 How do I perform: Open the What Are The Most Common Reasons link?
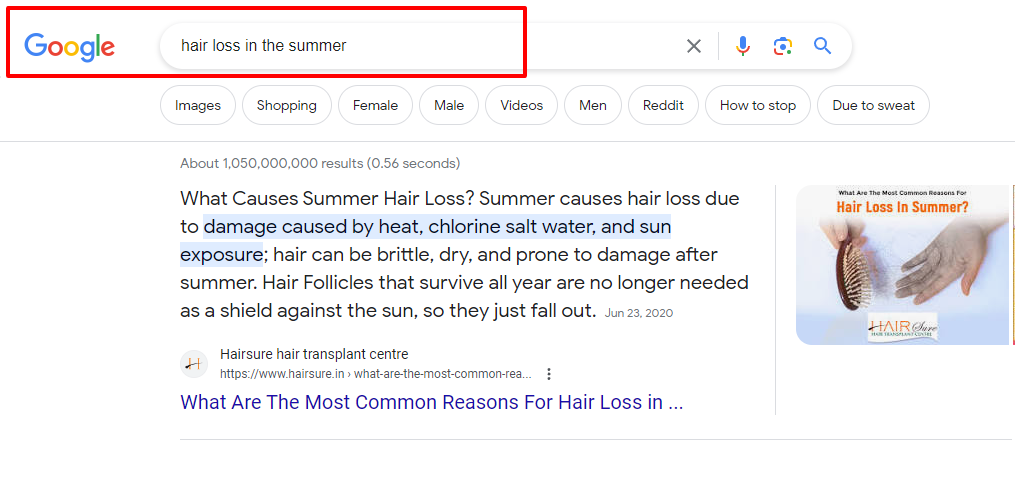[432, 402]
